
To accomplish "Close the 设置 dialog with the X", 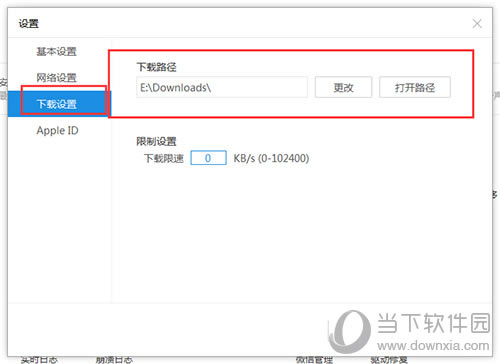I will click(x=477, y=24).
